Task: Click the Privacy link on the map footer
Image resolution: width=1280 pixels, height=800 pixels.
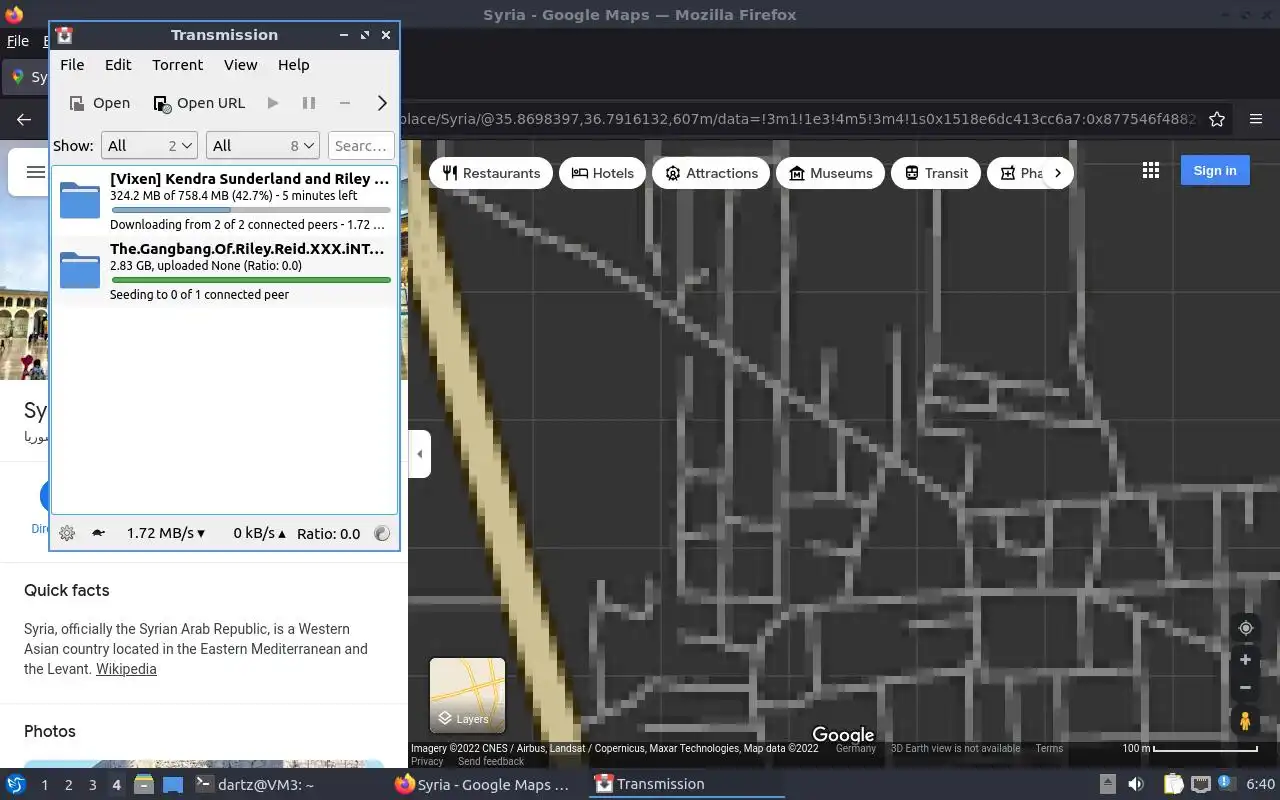Action: coord(427,761)
